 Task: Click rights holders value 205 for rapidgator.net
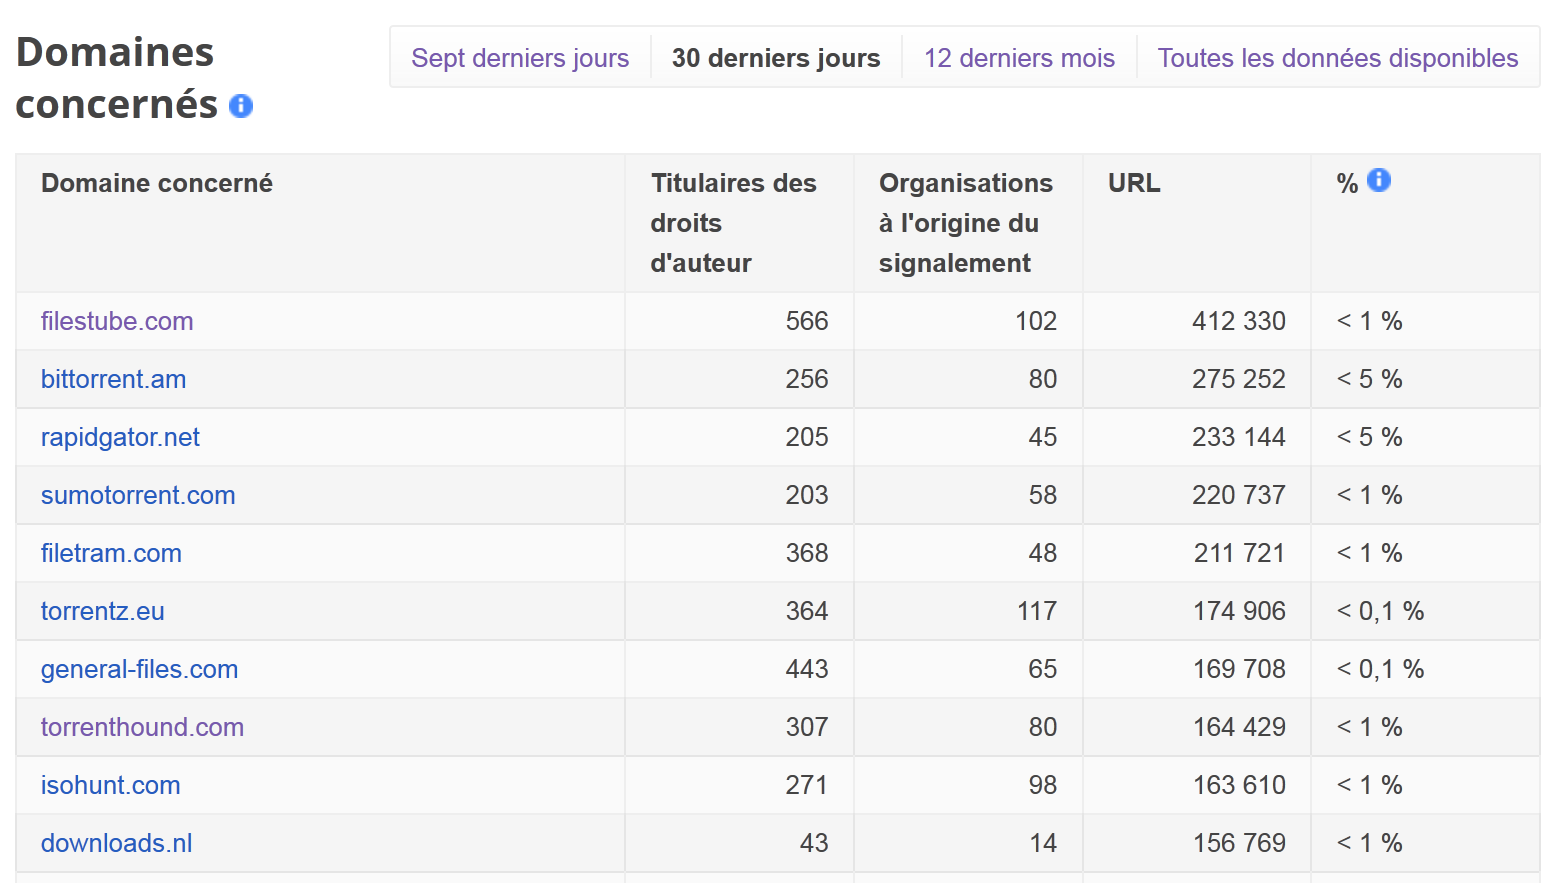click(807, 437)
